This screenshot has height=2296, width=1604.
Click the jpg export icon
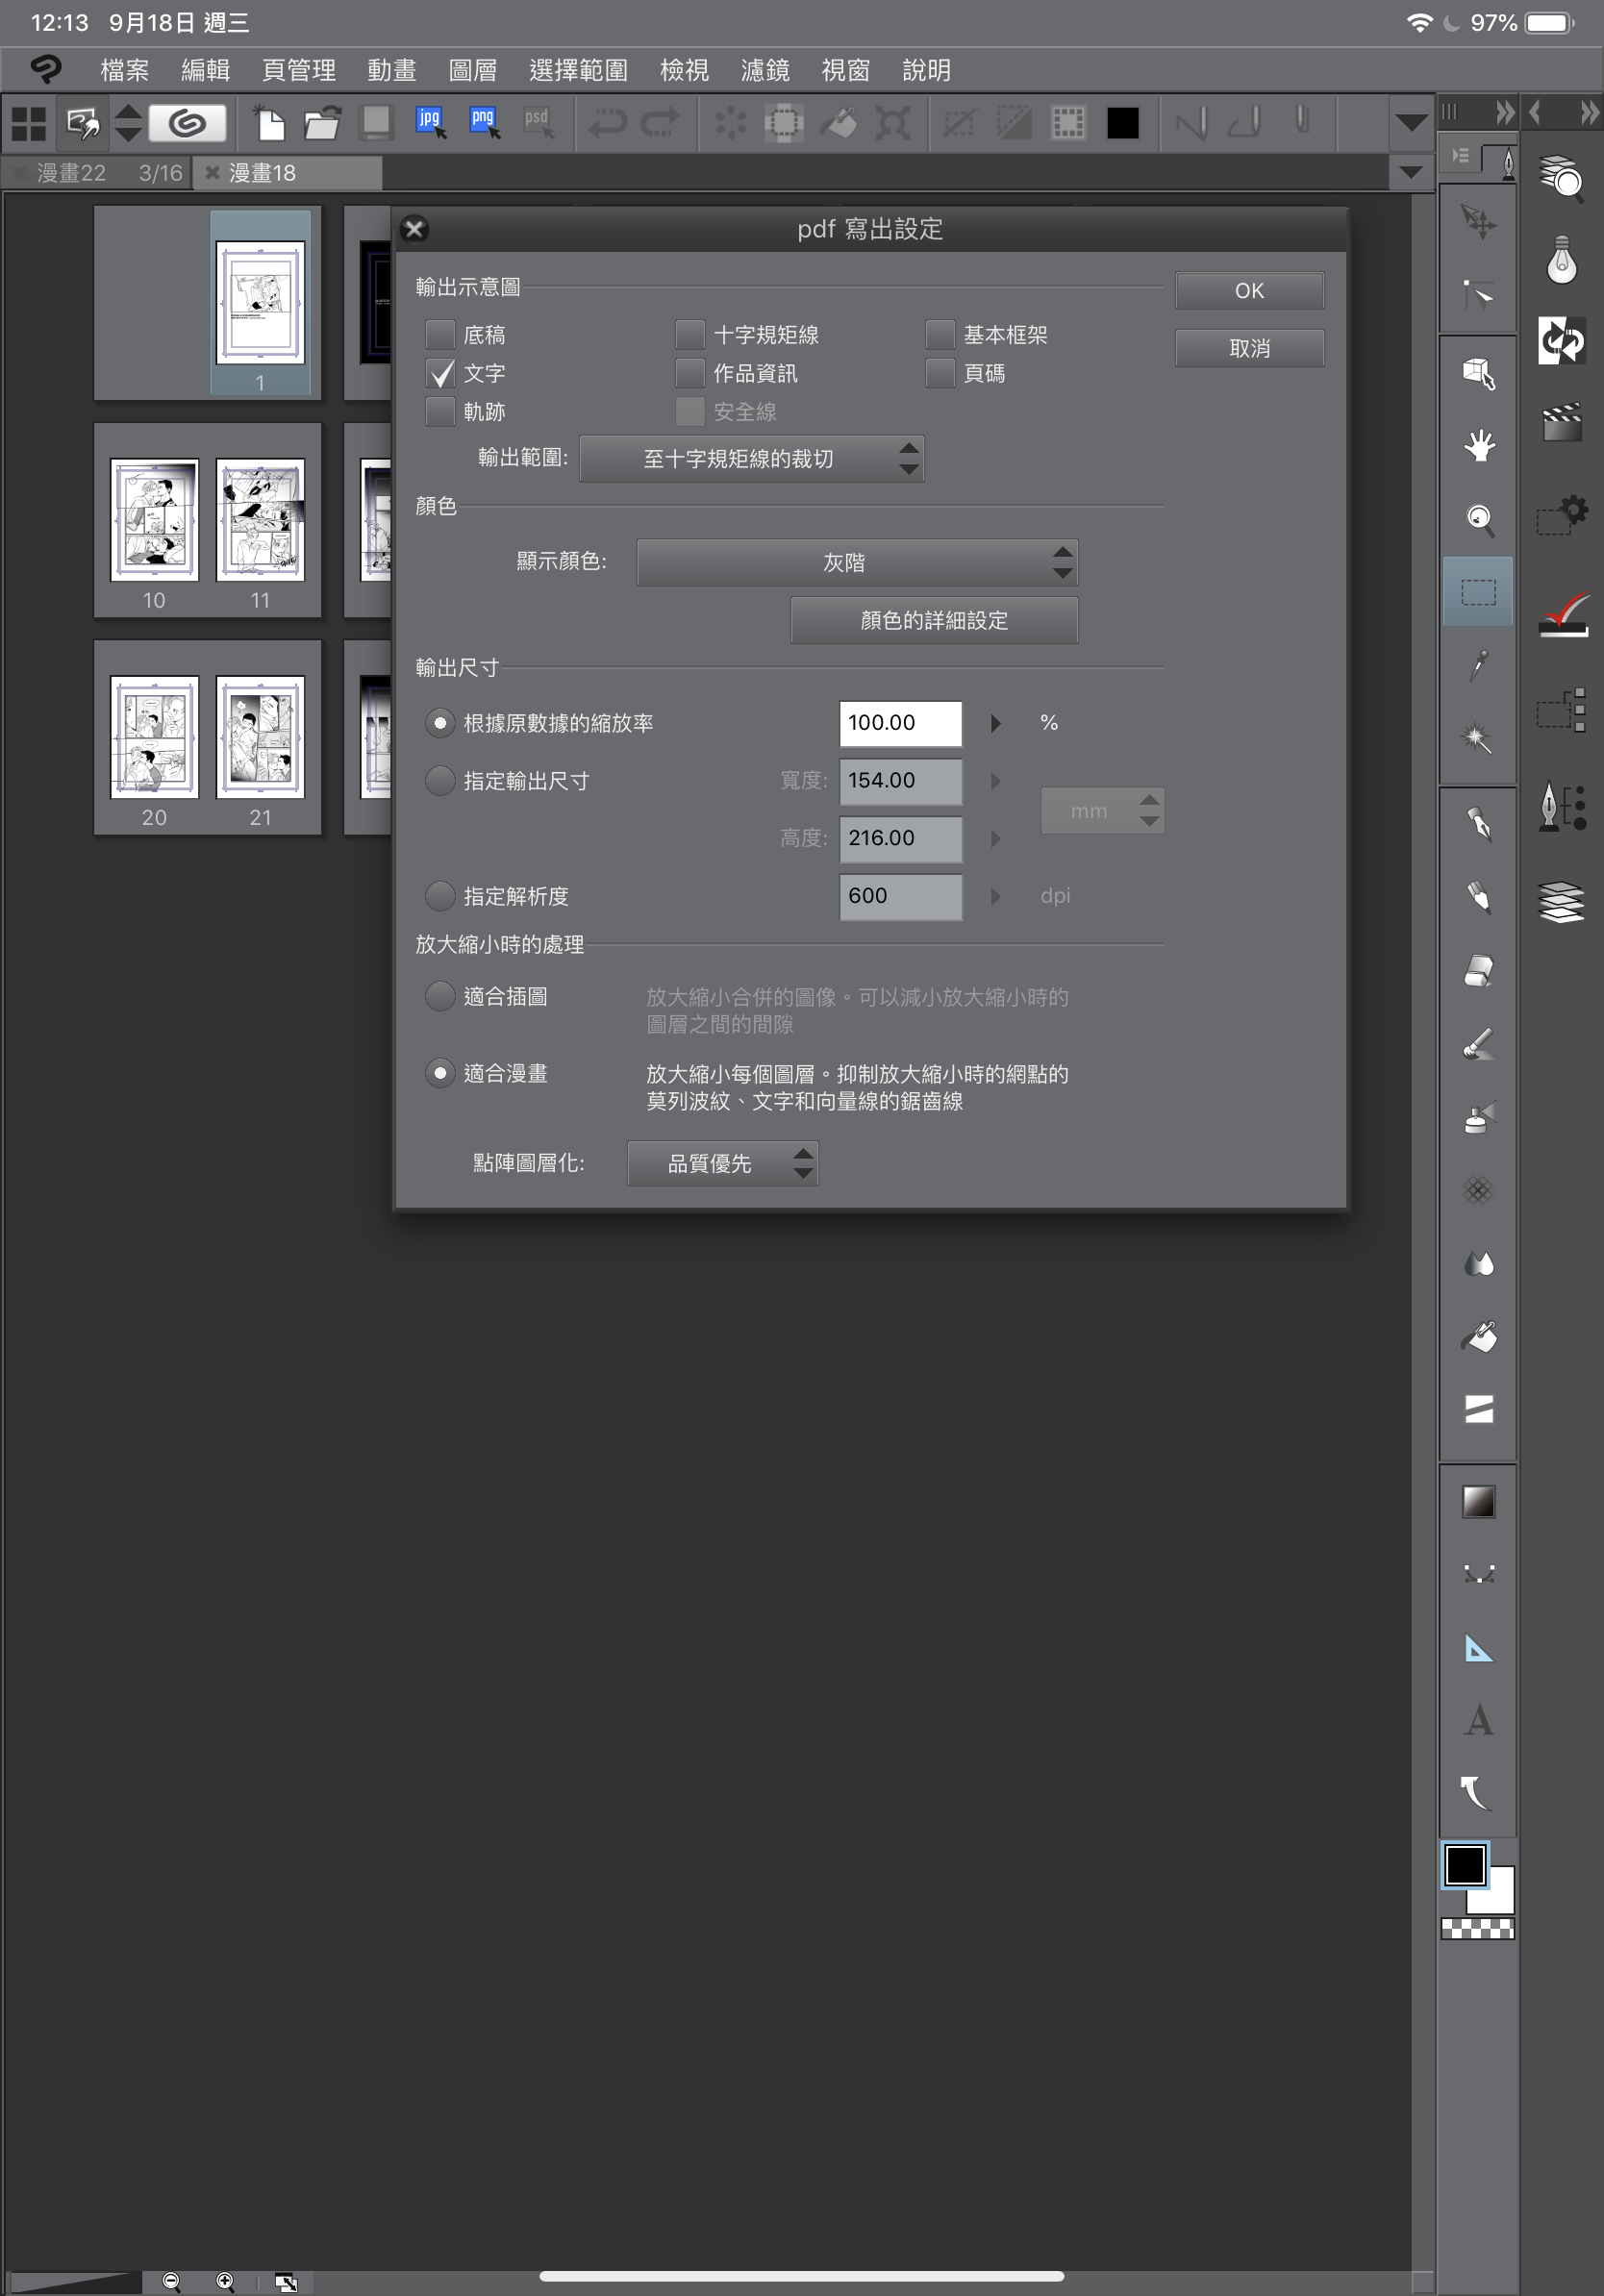430,123
